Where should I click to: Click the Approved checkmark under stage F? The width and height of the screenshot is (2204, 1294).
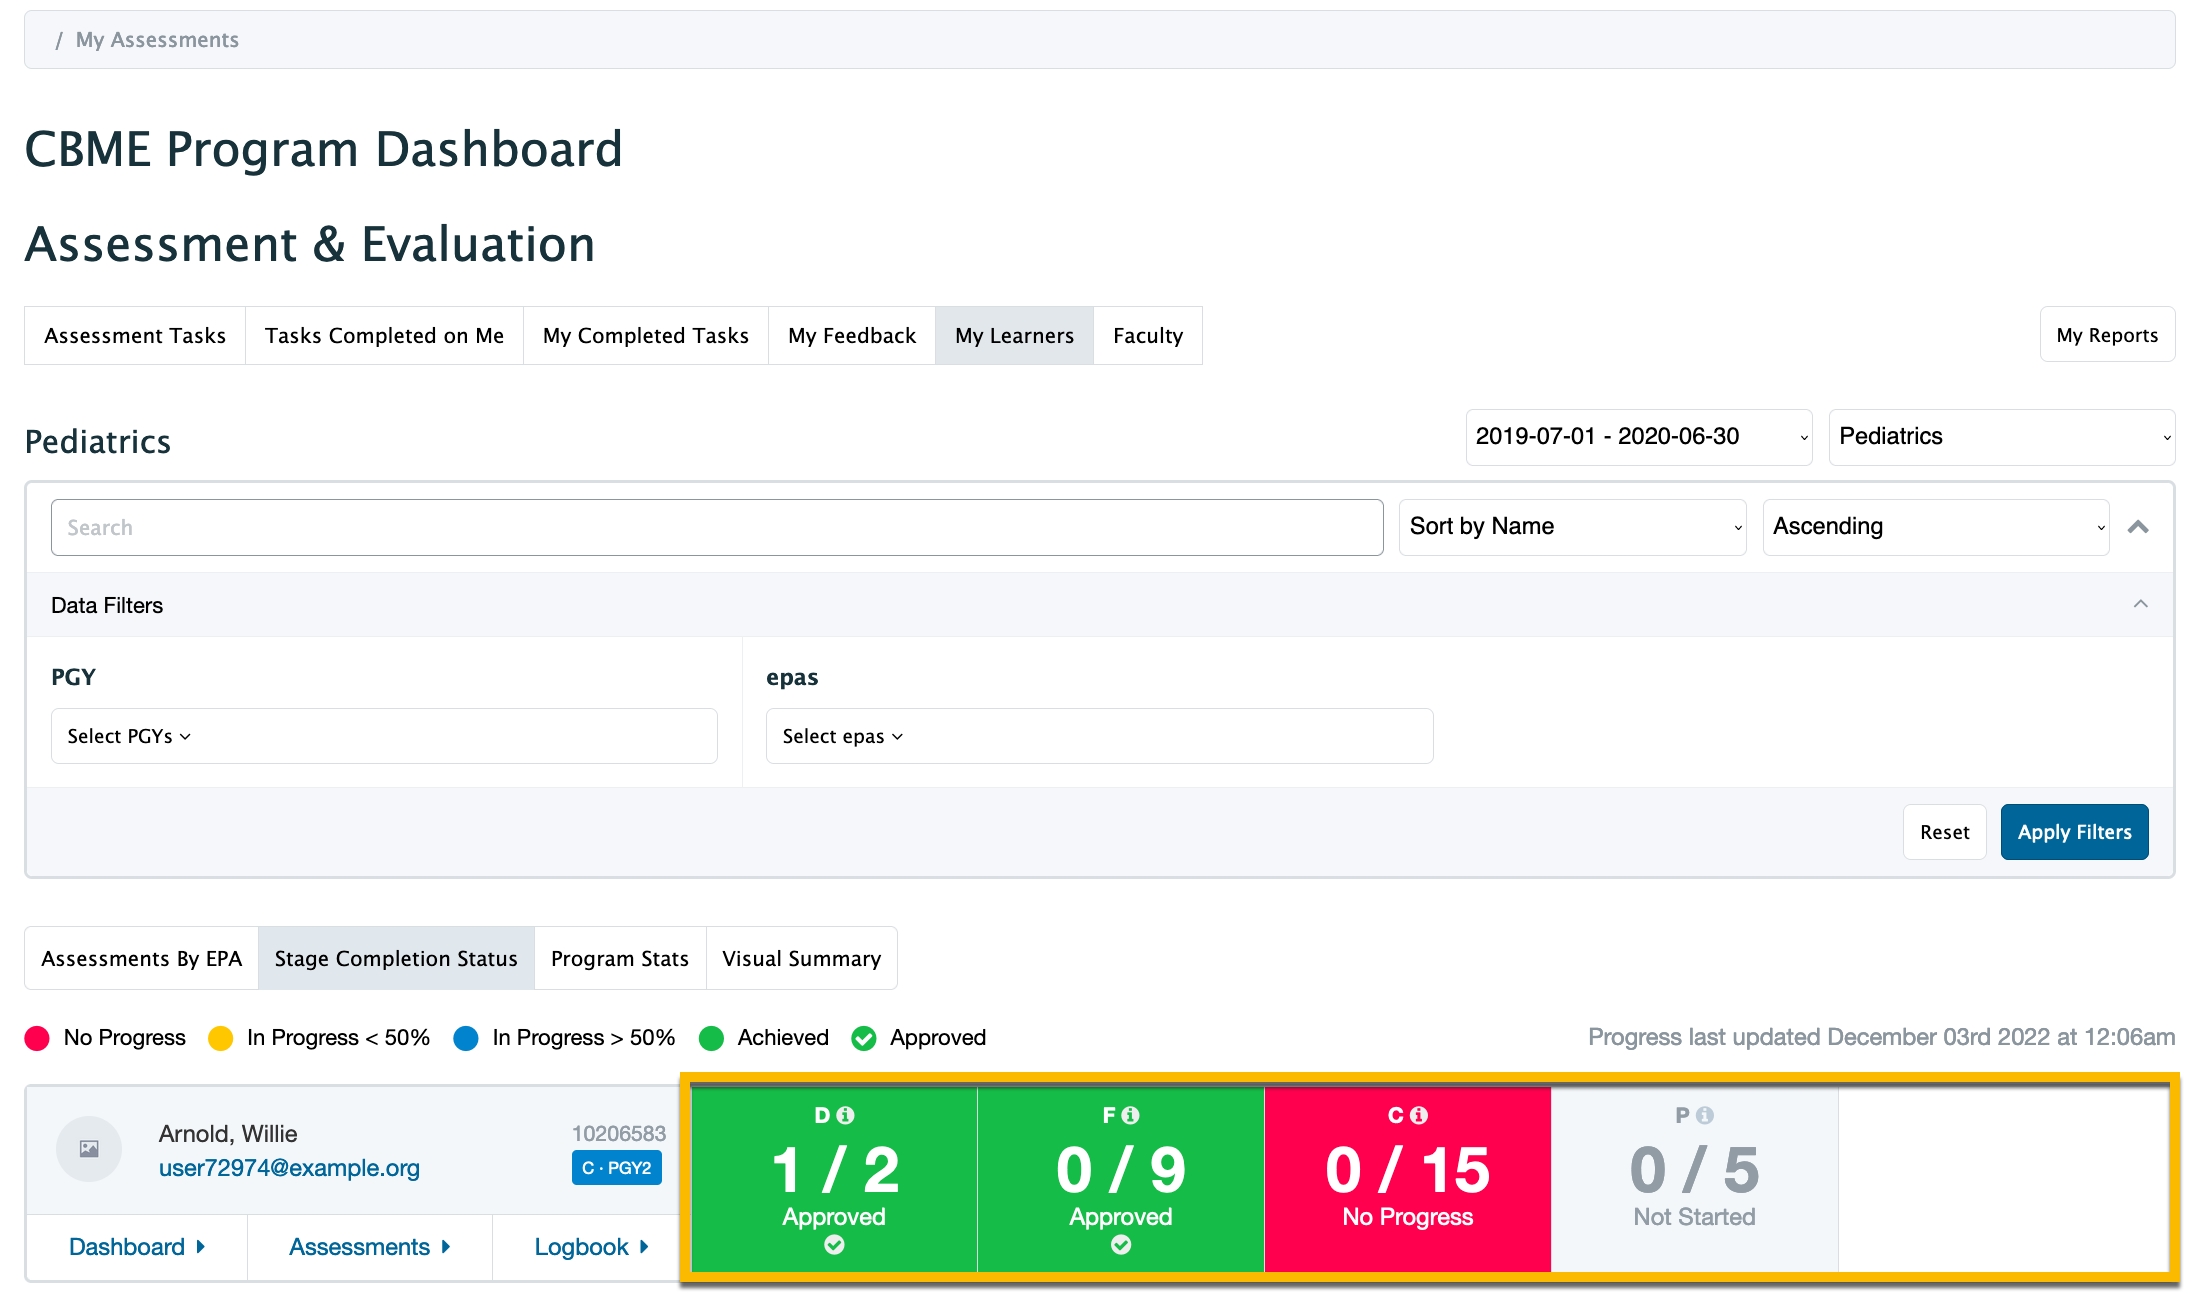click(x=1121, y=1245)
